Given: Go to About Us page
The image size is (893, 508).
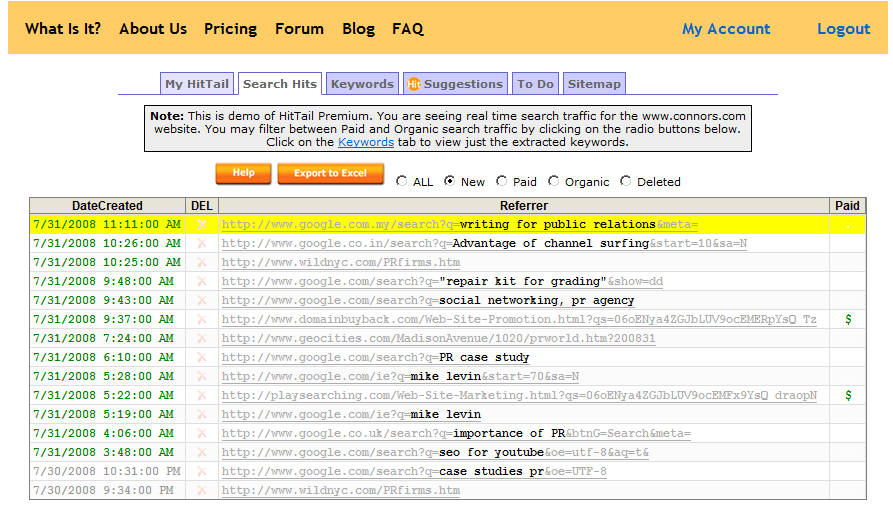Looking at the screenshot, I should click(153, 28).
